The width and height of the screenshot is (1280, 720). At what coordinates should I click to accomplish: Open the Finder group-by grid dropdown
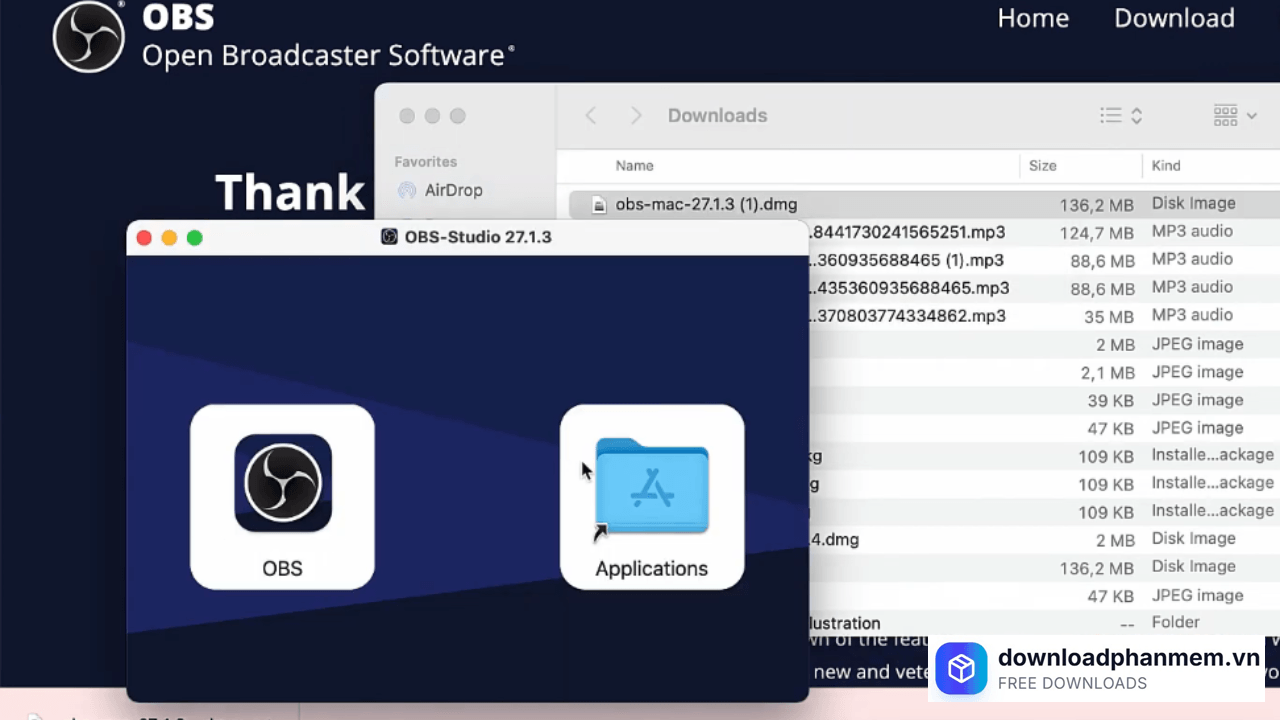point(1235,116)
